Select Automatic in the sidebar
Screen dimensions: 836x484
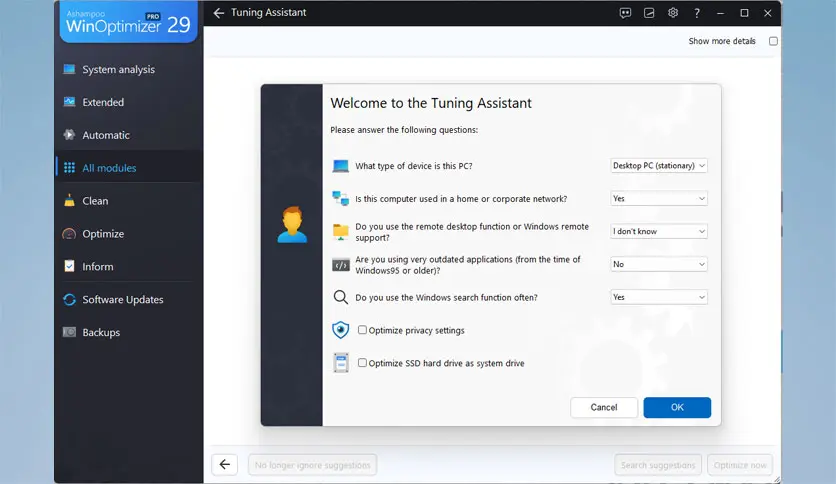[x=129, y=135]
